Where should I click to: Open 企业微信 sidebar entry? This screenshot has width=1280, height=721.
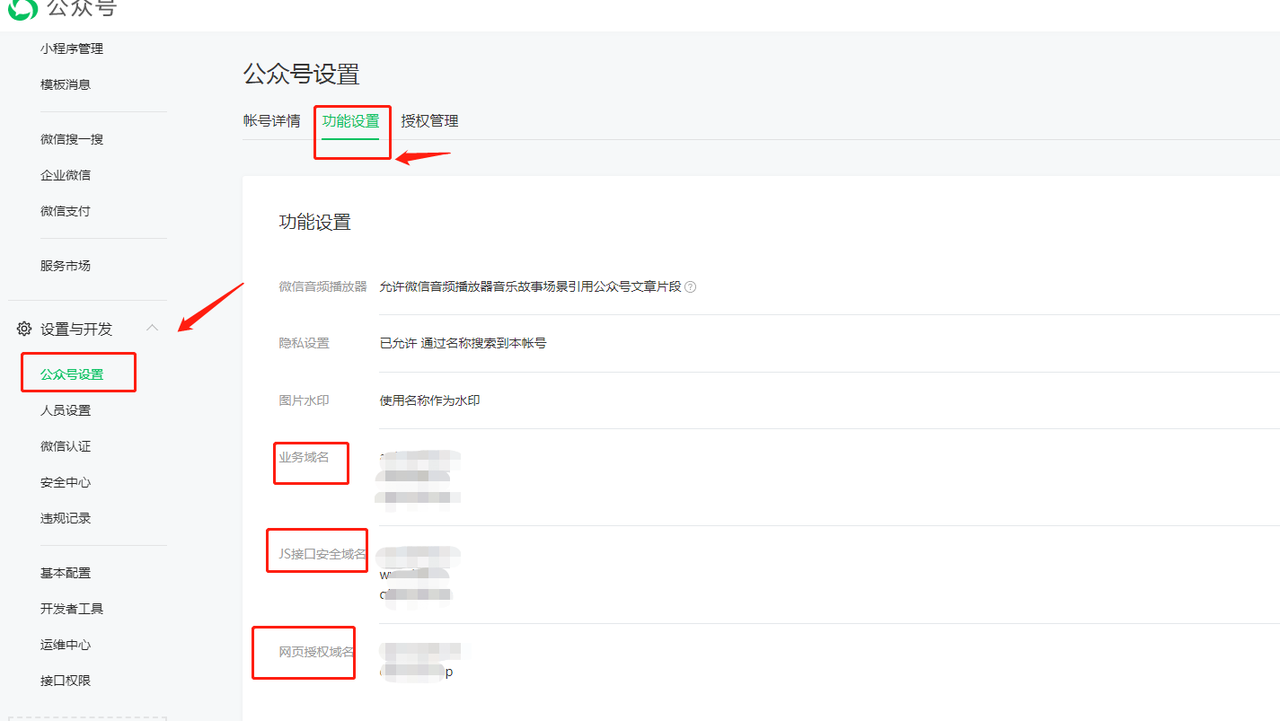66,176
